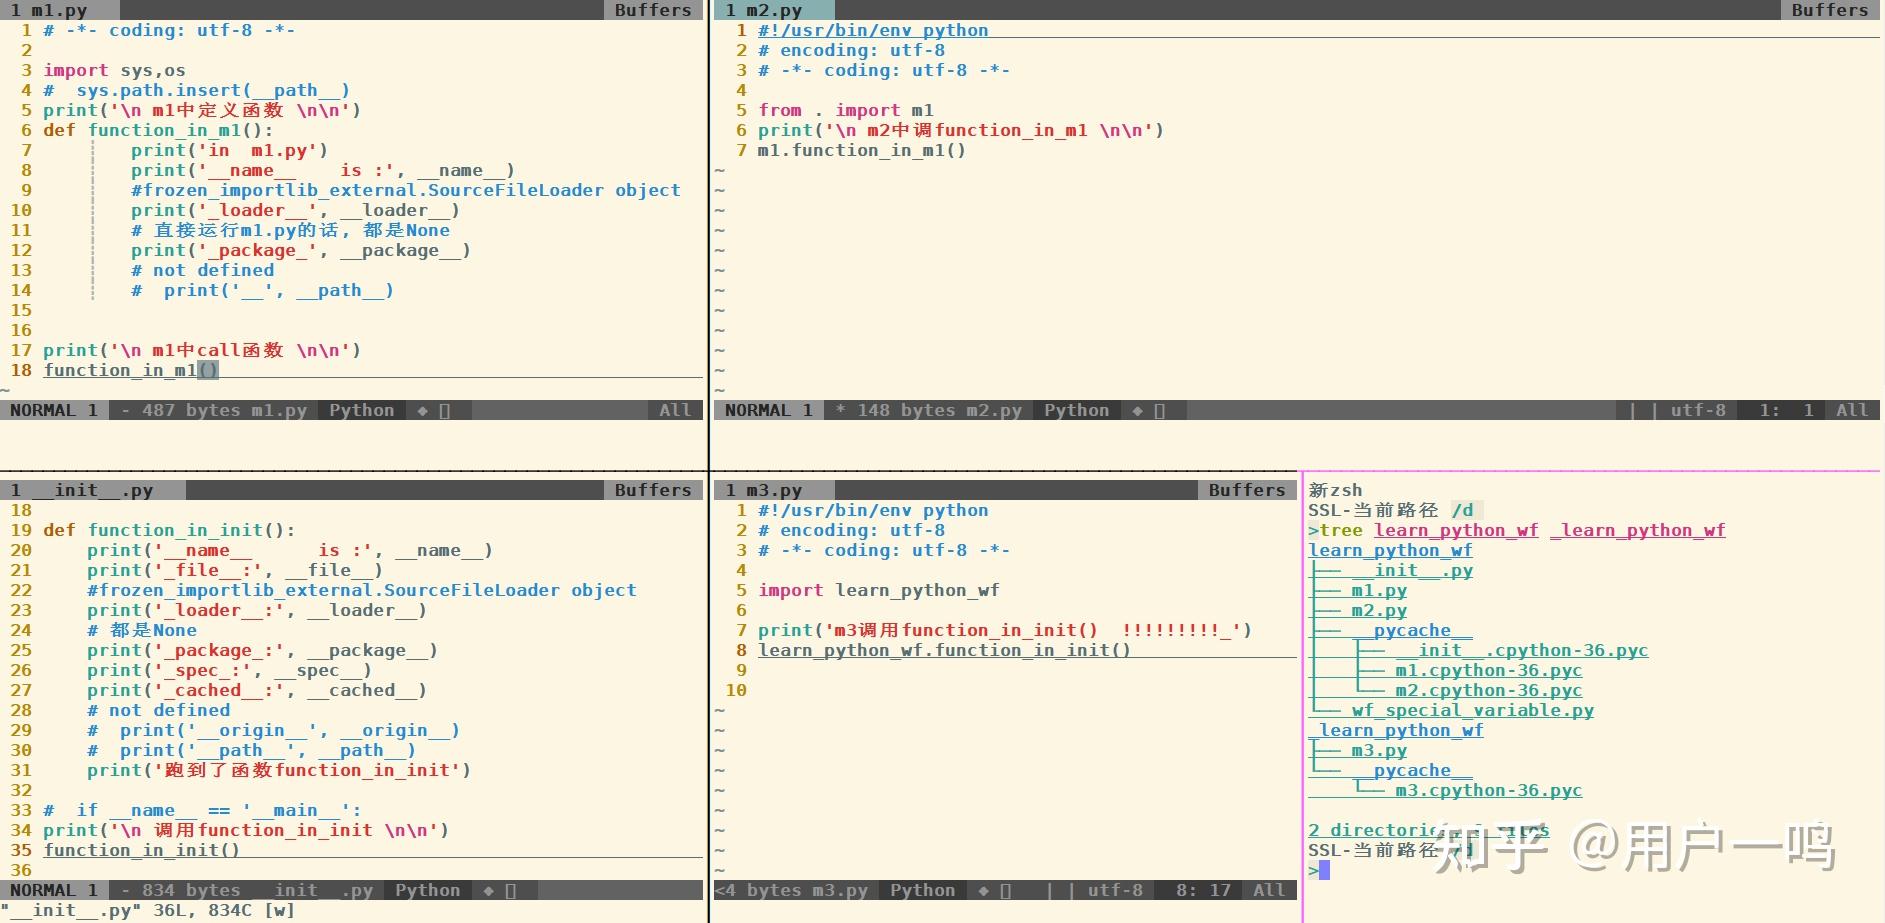
Task: Click m3.cpython-36.pyc in the tree output
Action: (x=1489, y=790)
